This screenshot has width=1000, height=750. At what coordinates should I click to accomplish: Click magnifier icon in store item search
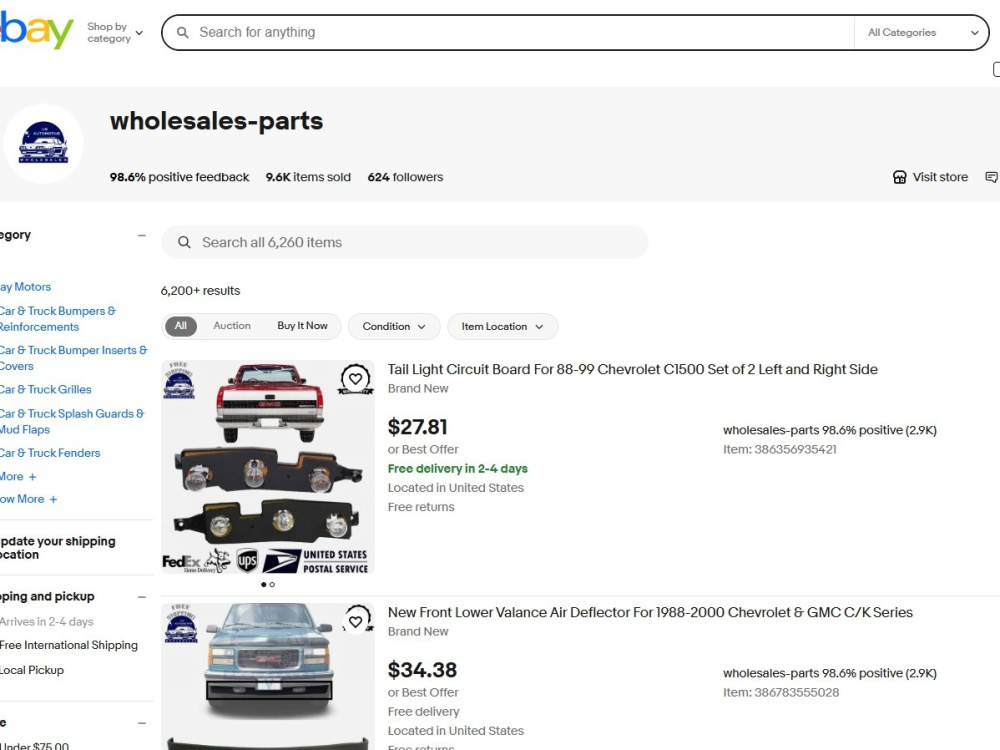(184, 242)
